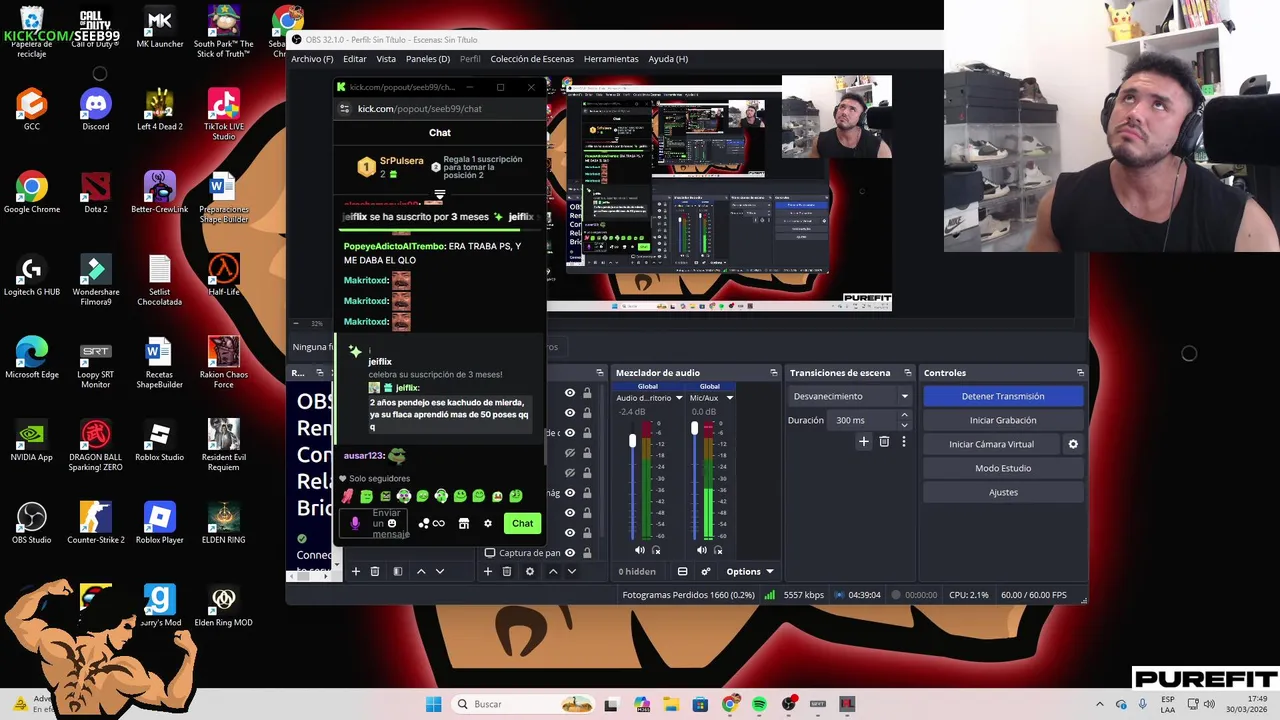Click Detener Transmisión button
1280x720 pixels.
[1003, 396]
